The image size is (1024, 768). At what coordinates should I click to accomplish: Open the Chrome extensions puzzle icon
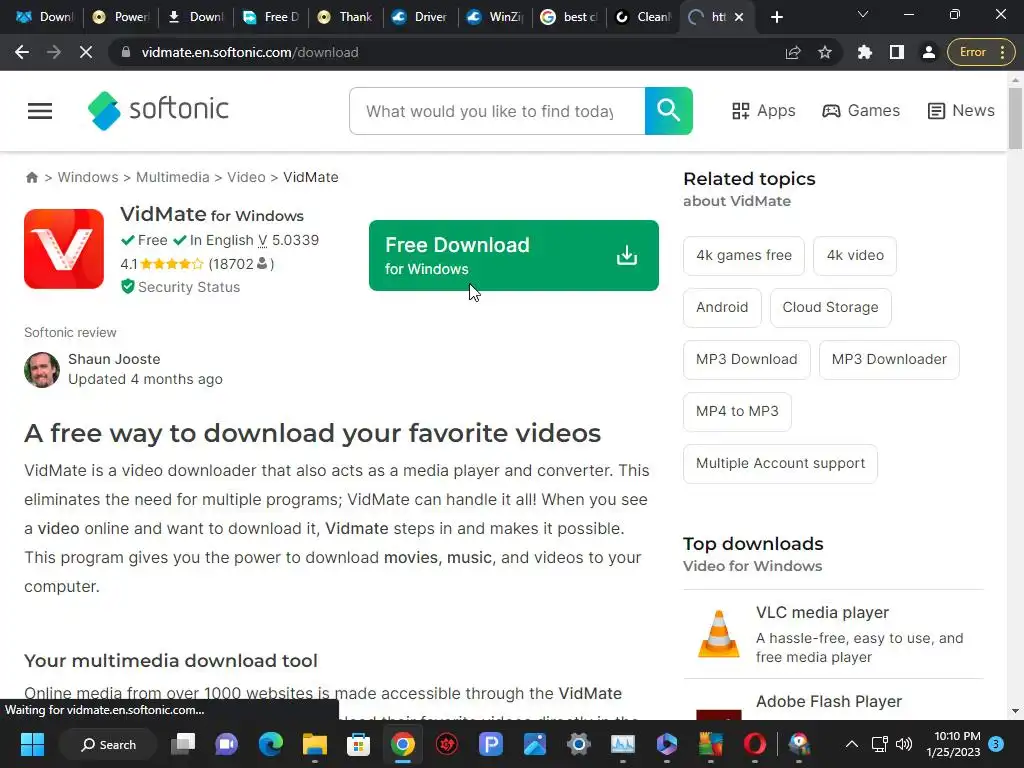(x=865, y=52)
